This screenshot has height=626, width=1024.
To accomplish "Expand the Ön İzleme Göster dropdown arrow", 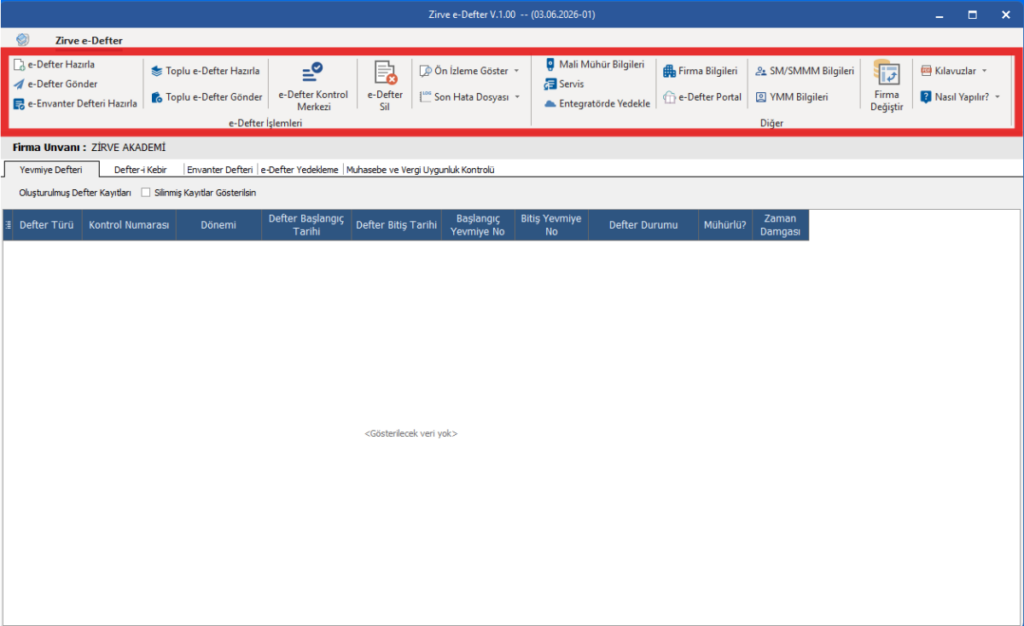I will click(517, 70).
